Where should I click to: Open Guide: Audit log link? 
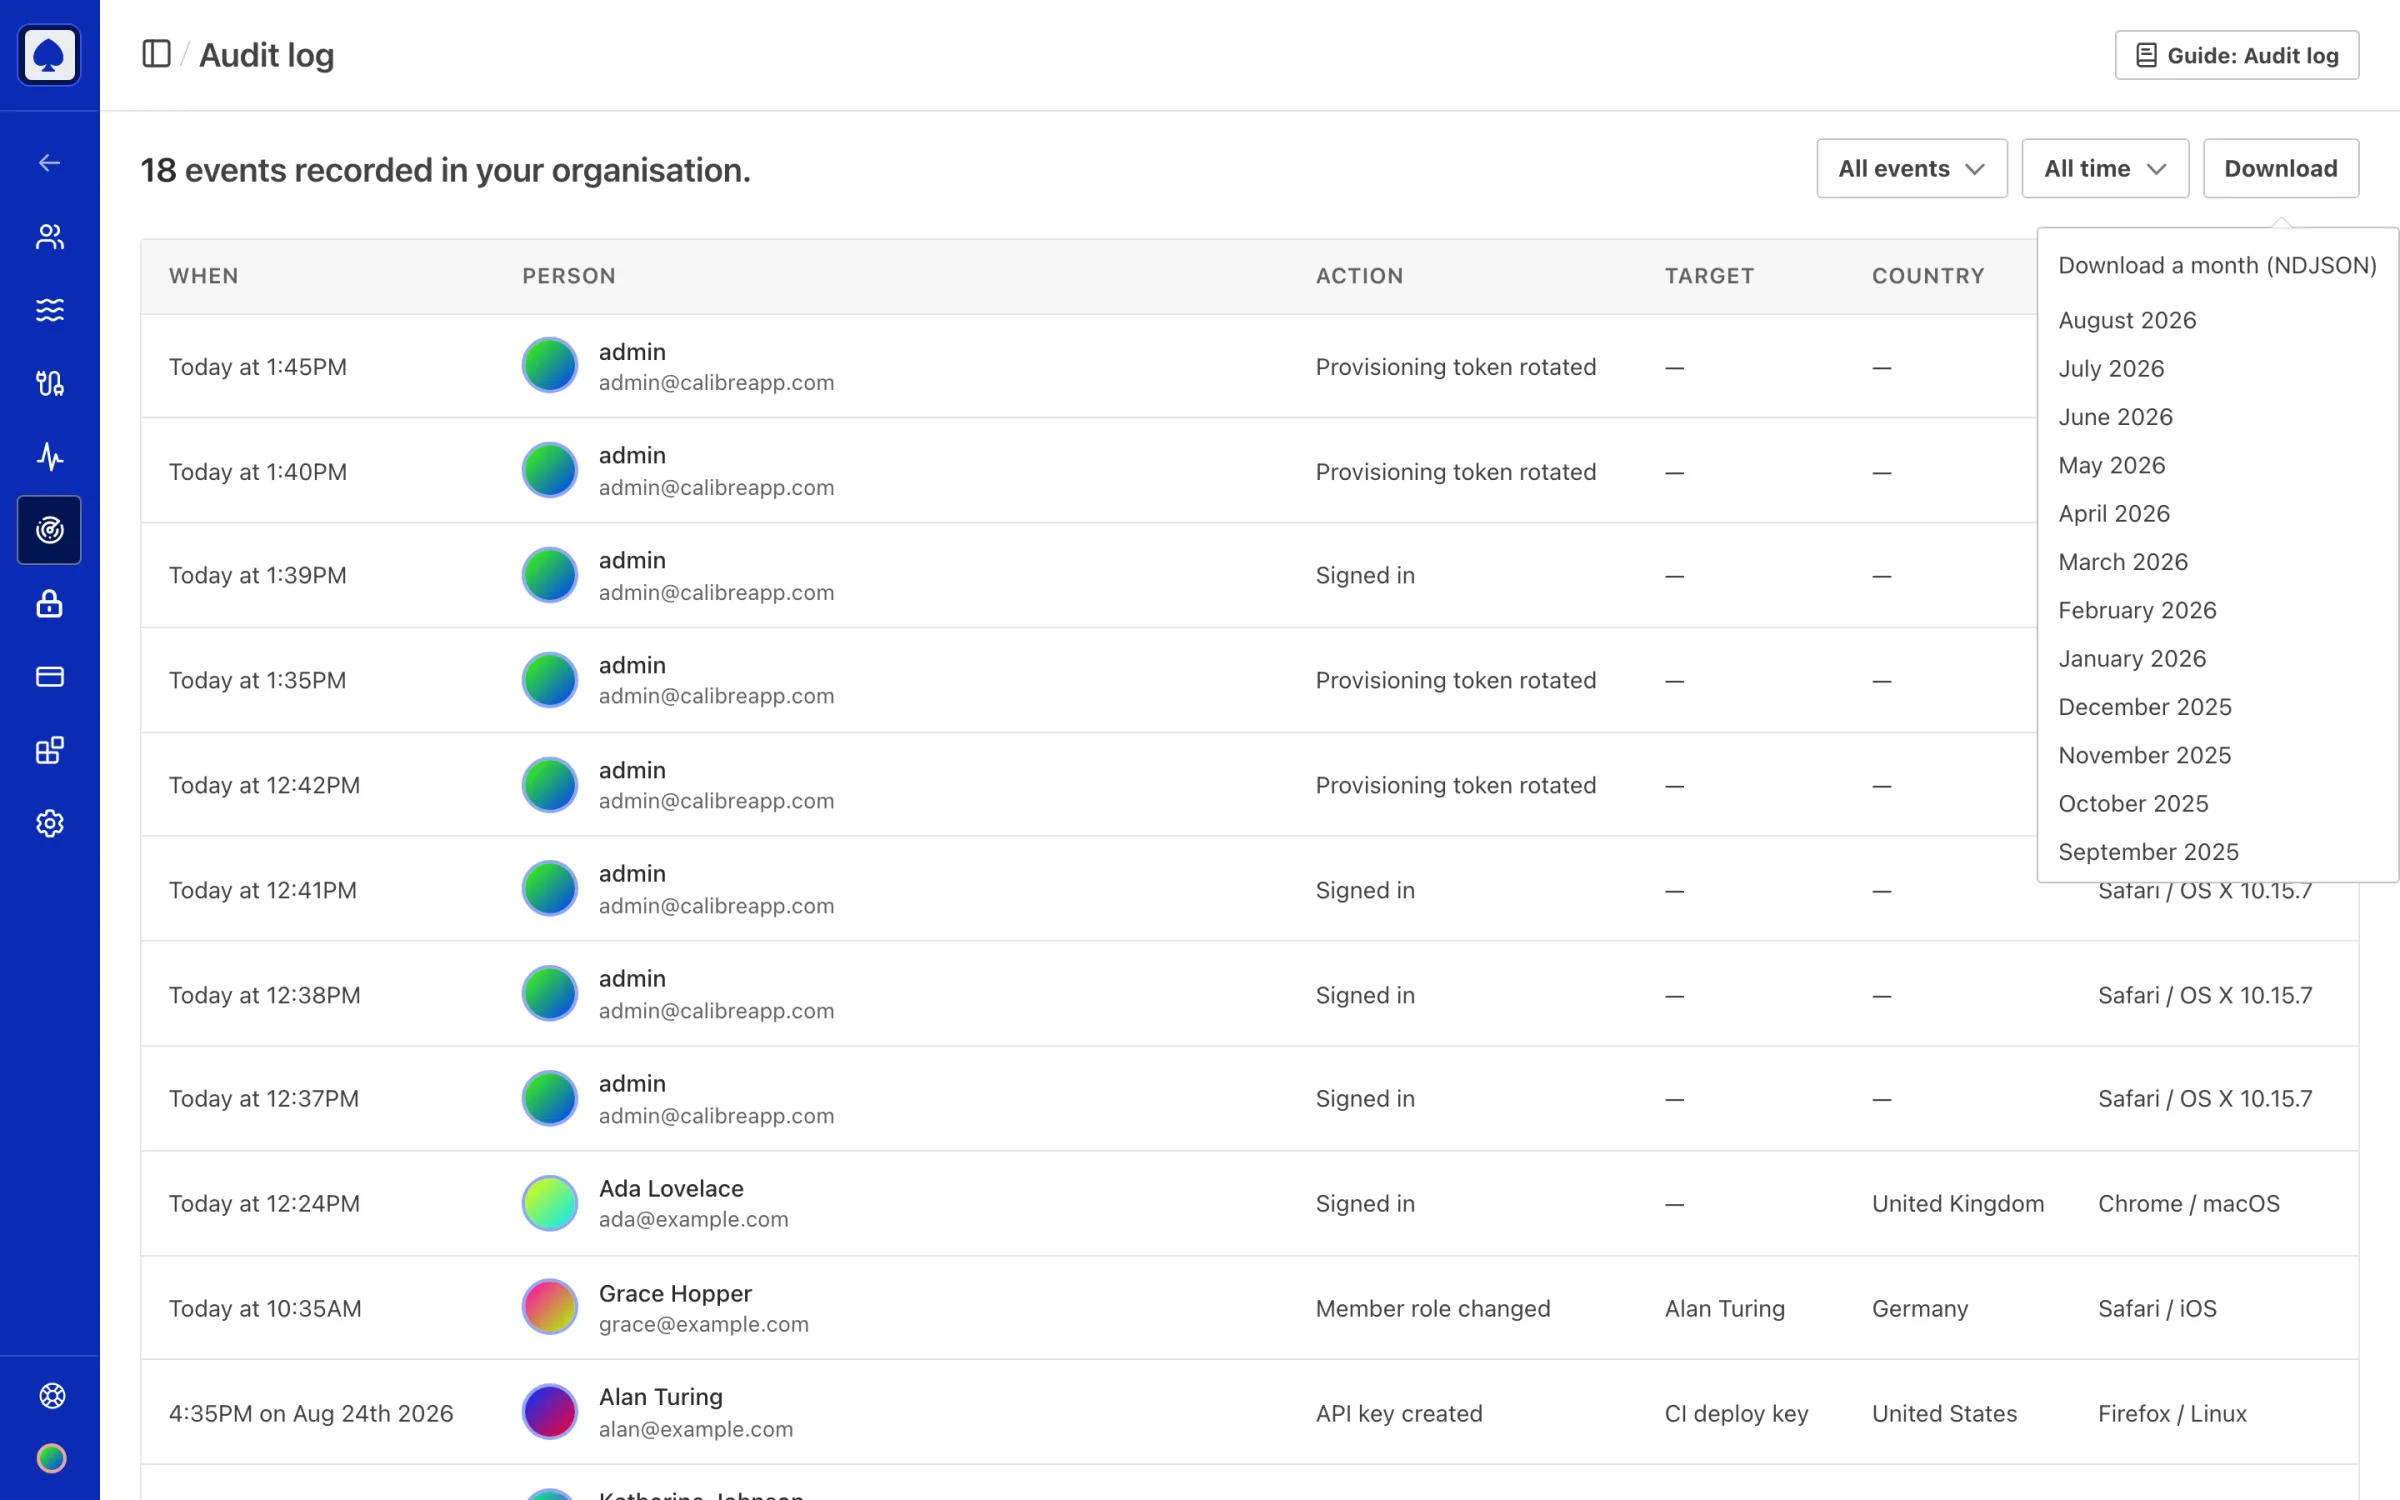(x=2236, y=55)
